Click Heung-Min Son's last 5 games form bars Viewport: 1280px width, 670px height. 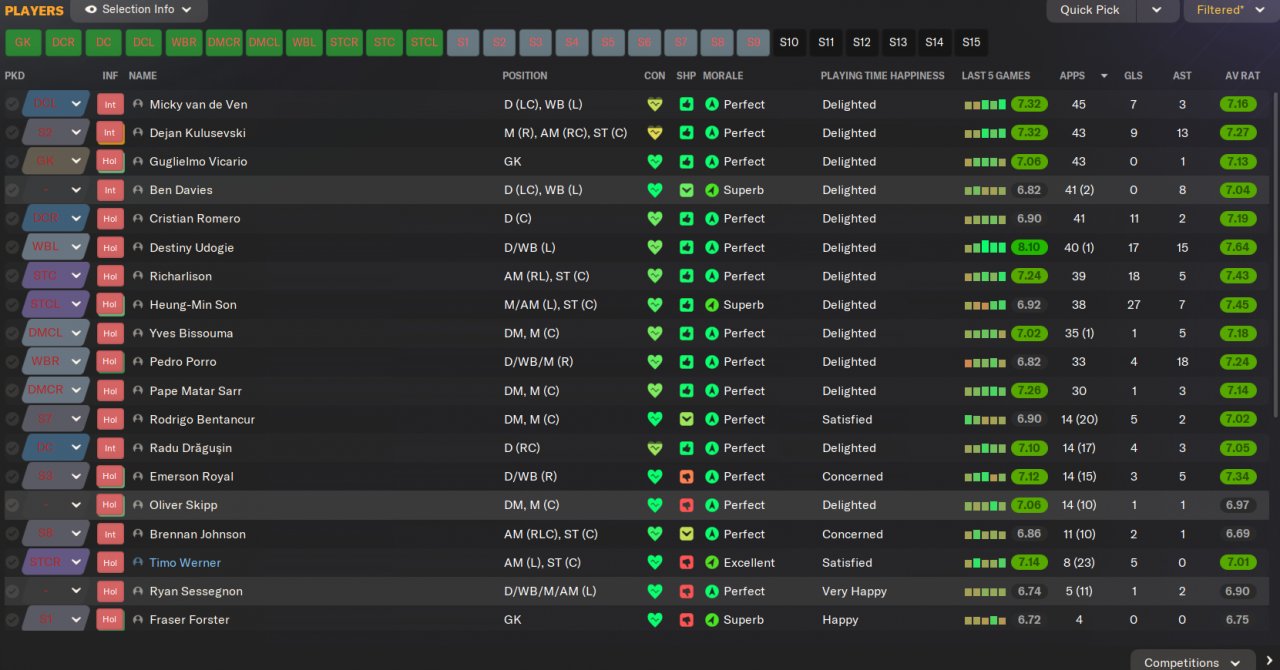click(x=985, y=305)
